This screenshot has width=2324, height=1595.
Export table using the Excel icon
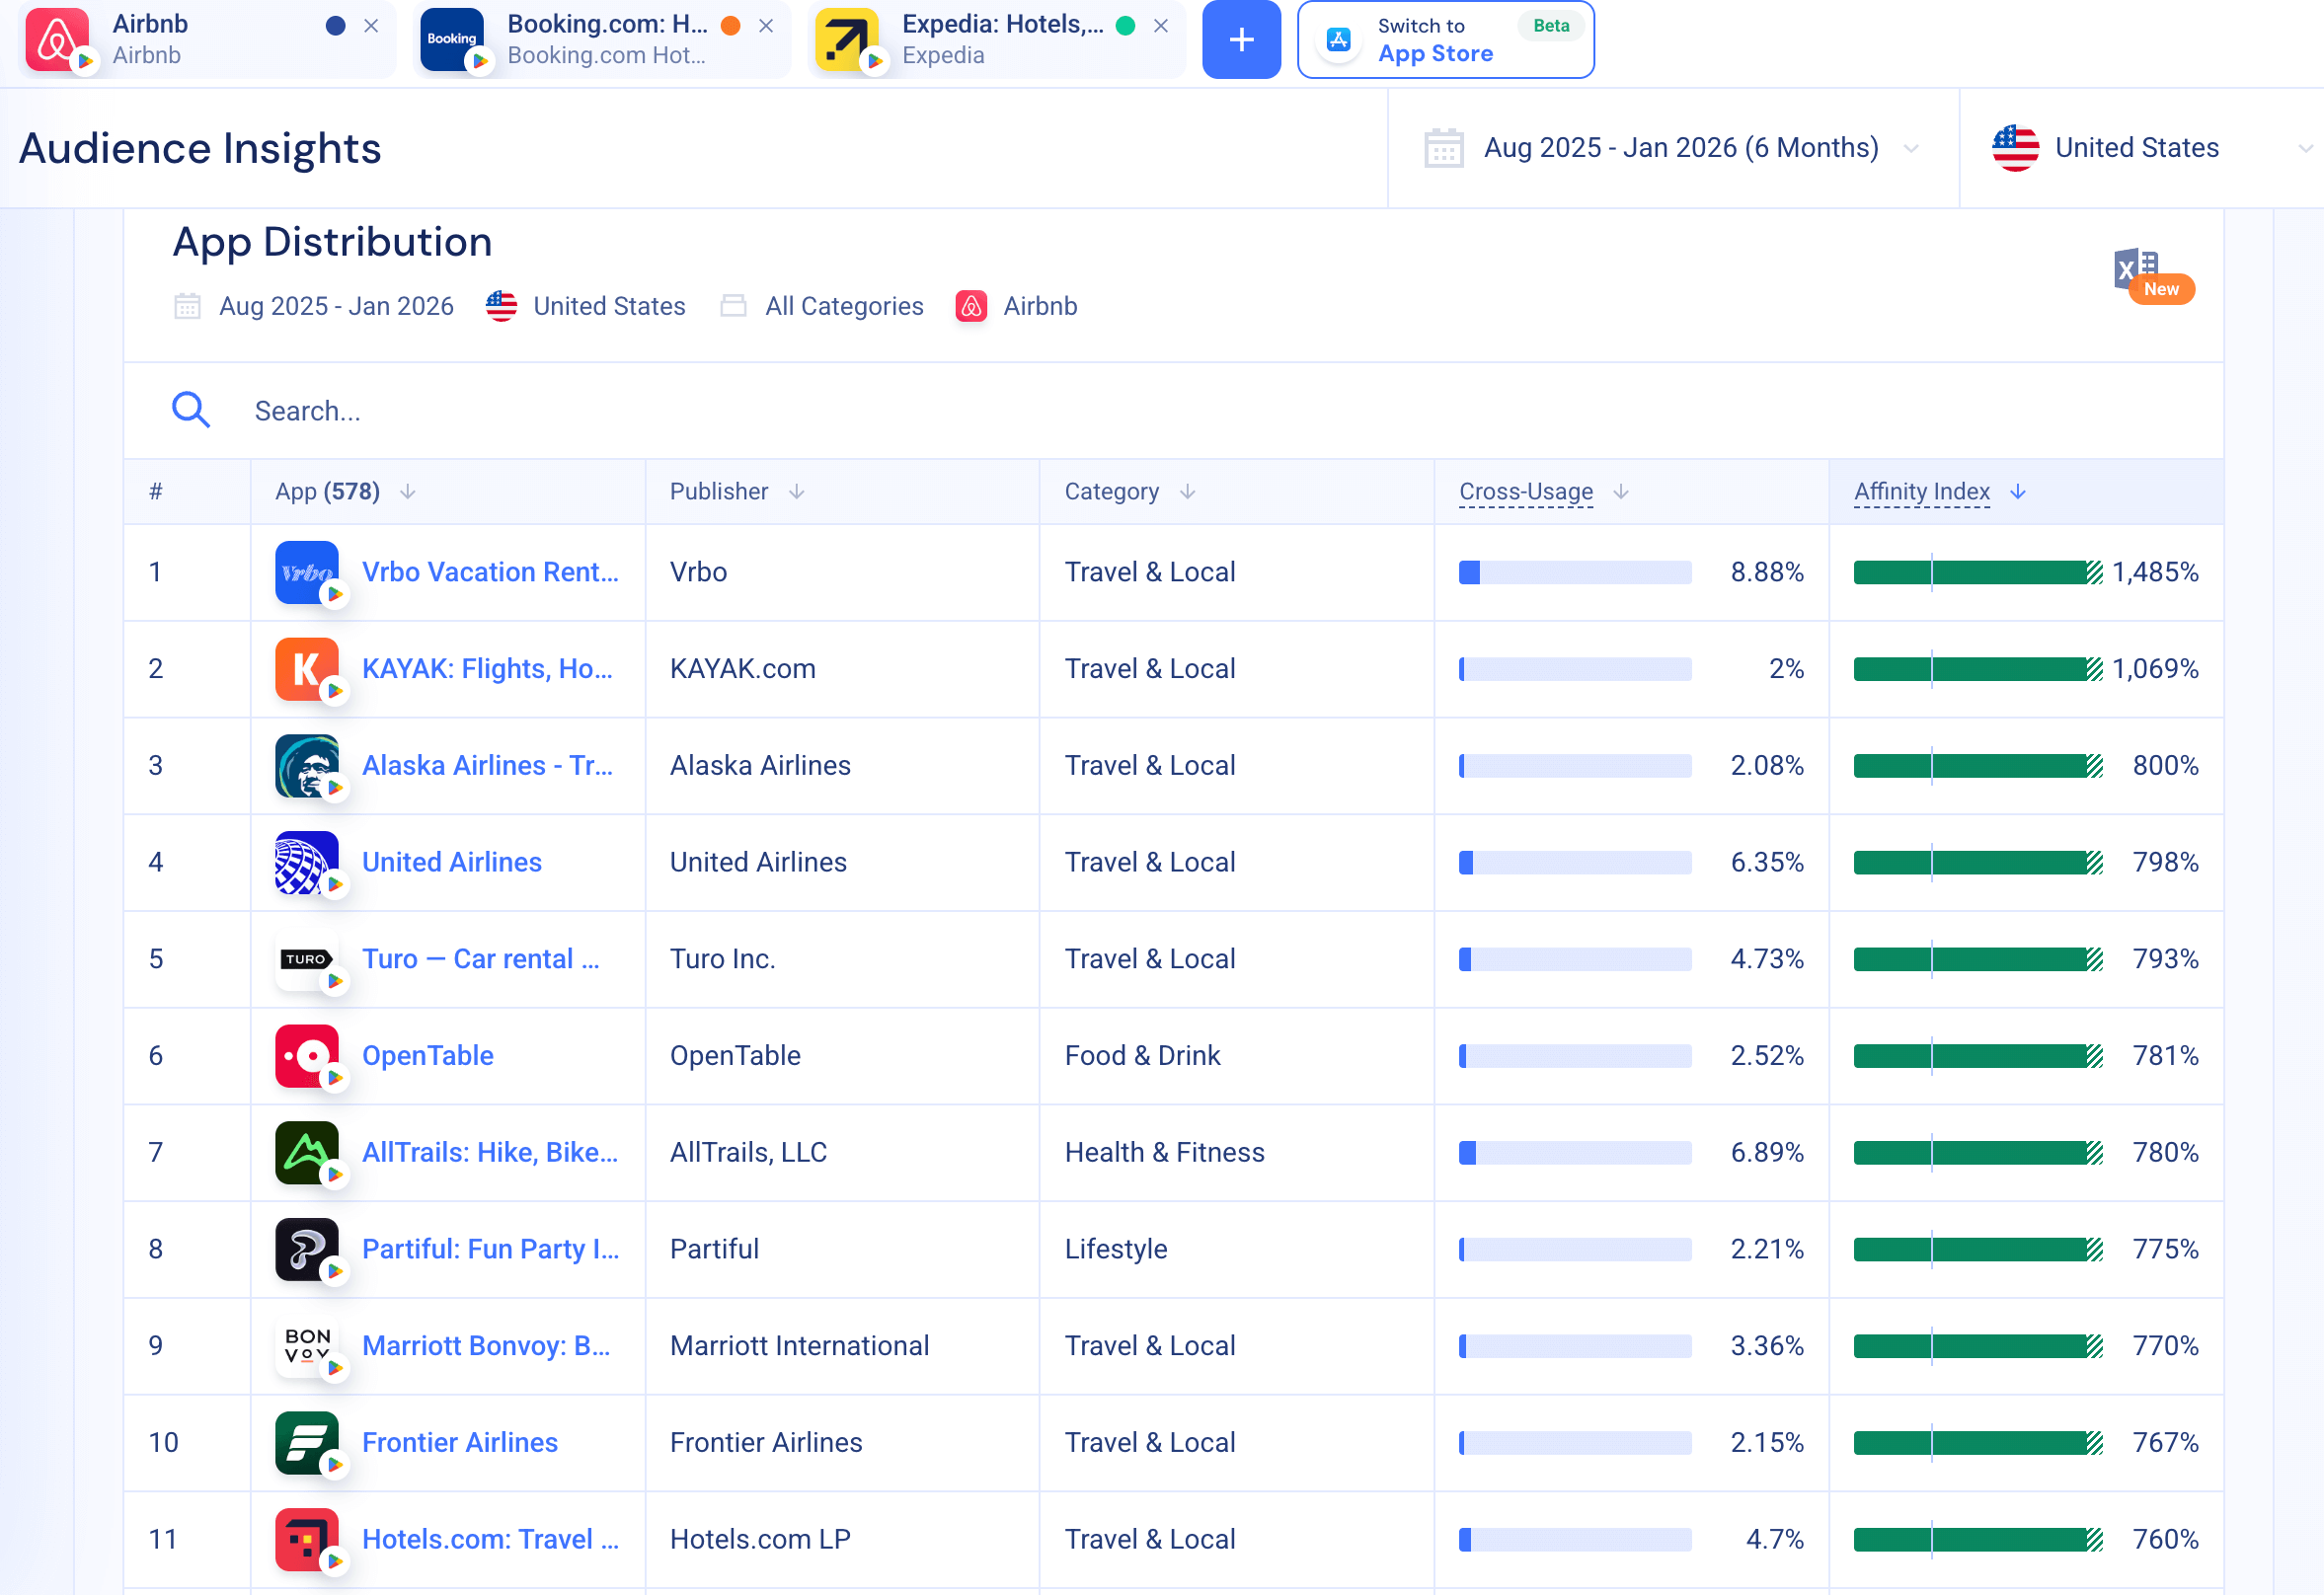tap(2137, 270)
